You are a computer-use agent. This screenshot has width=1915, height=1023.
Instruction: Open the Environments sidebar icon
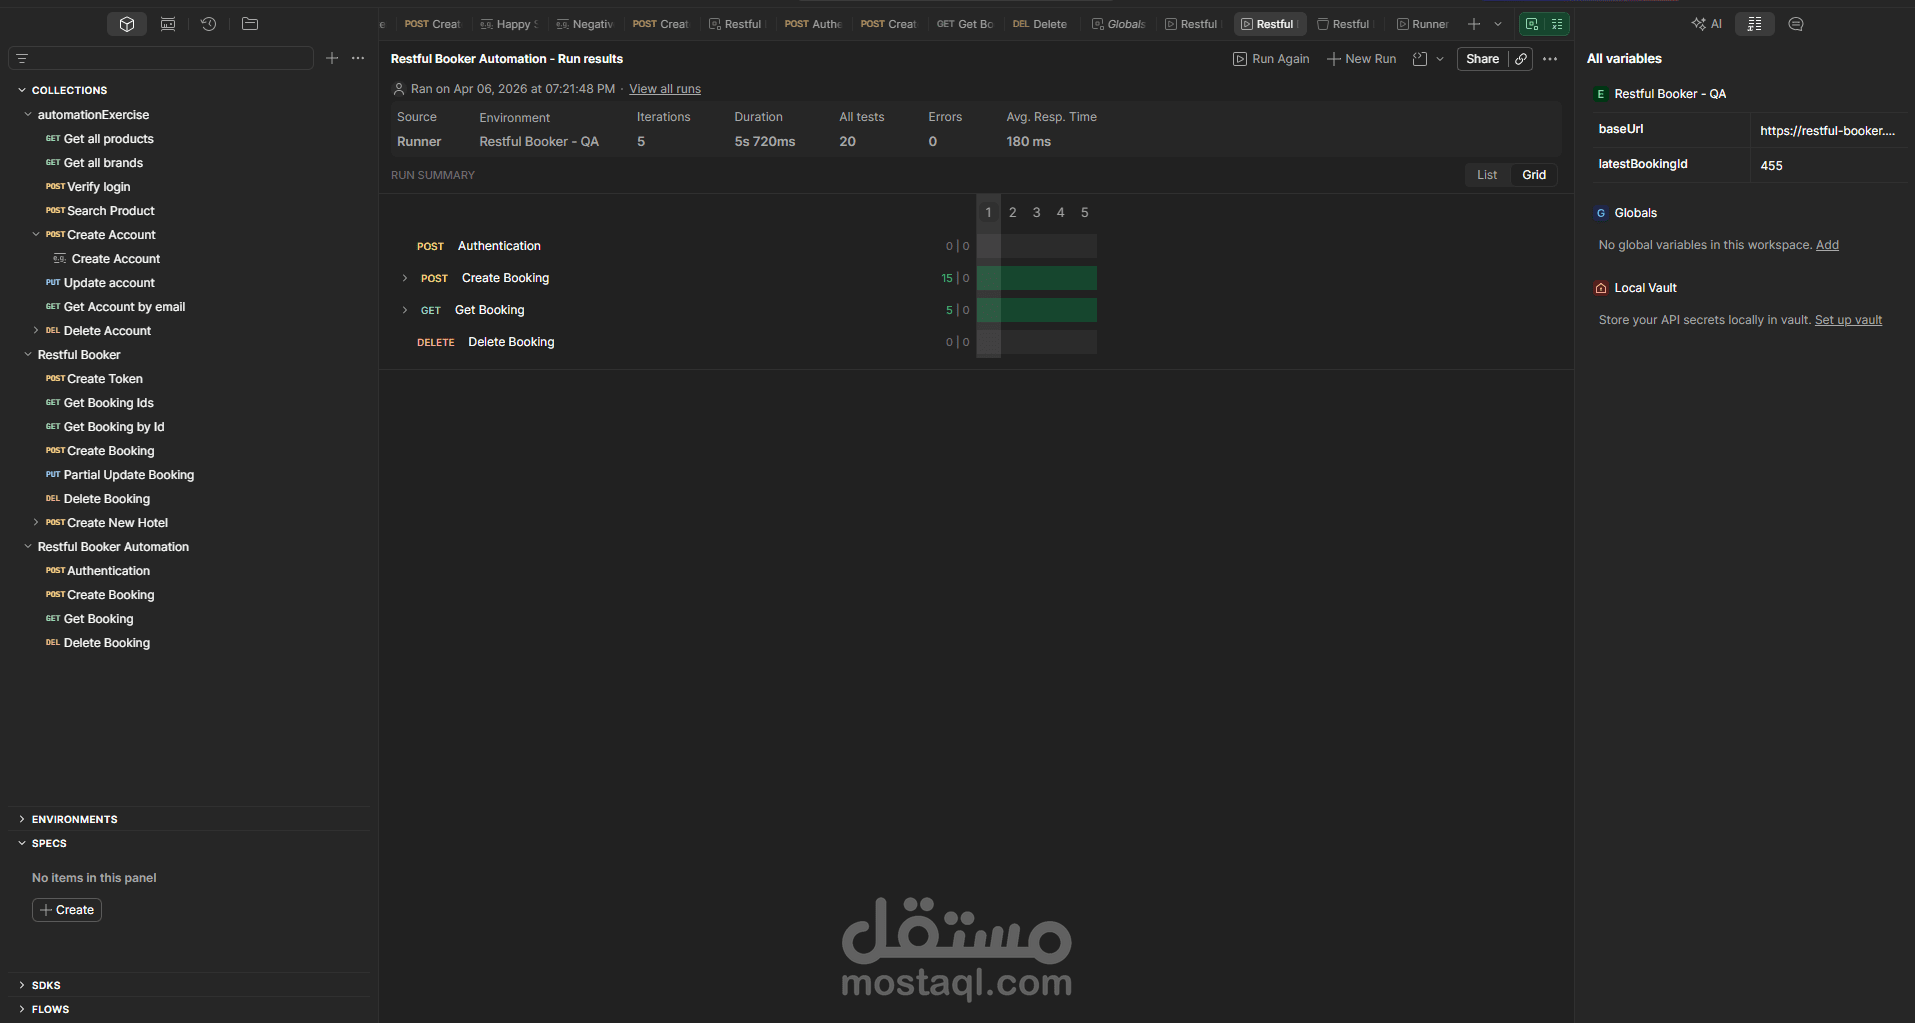point(168,24)
